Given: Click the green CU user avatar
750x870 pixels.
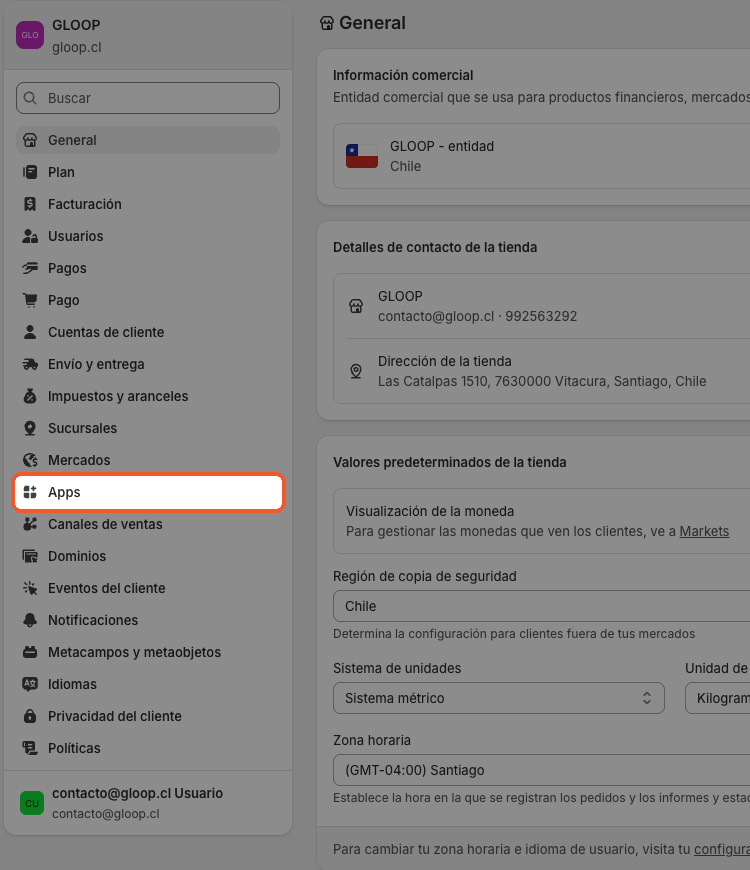Looking at the screenshot, I should click(32, 803).
